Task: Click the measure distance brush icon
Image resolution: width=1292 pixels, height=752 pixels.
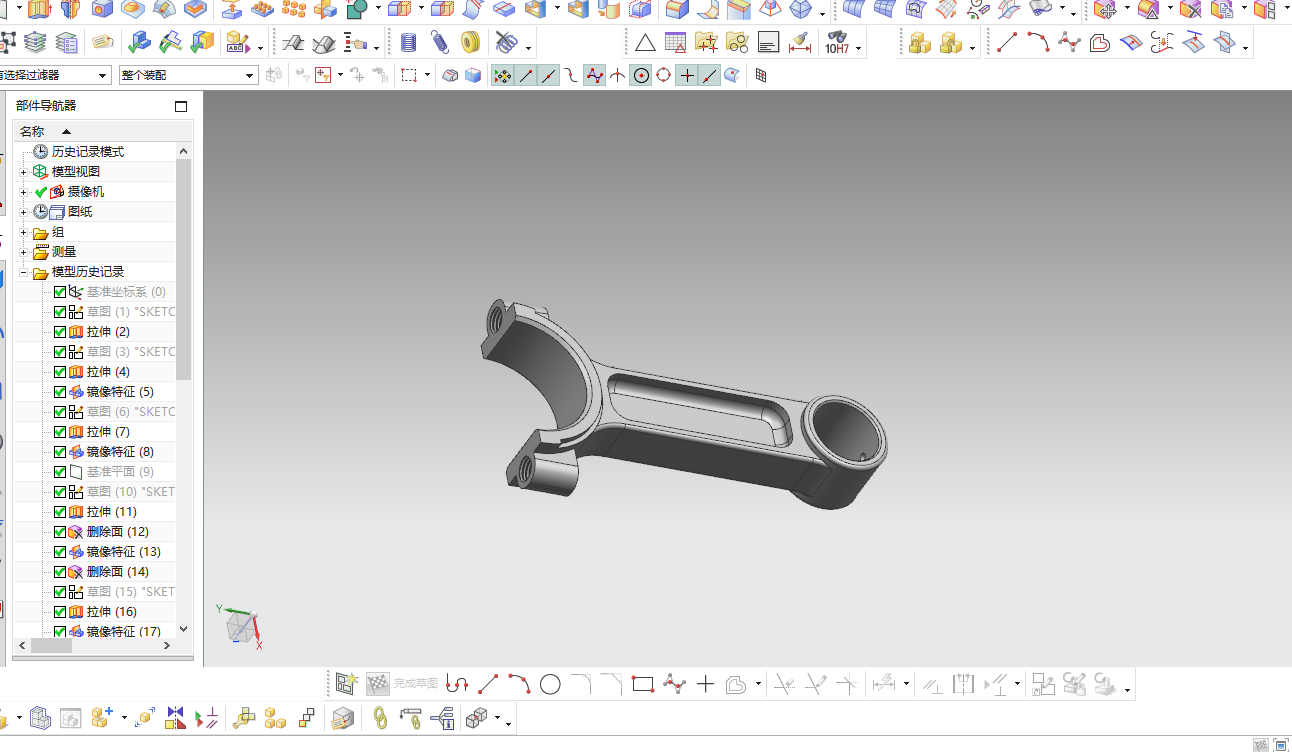Action: point(799,42)
